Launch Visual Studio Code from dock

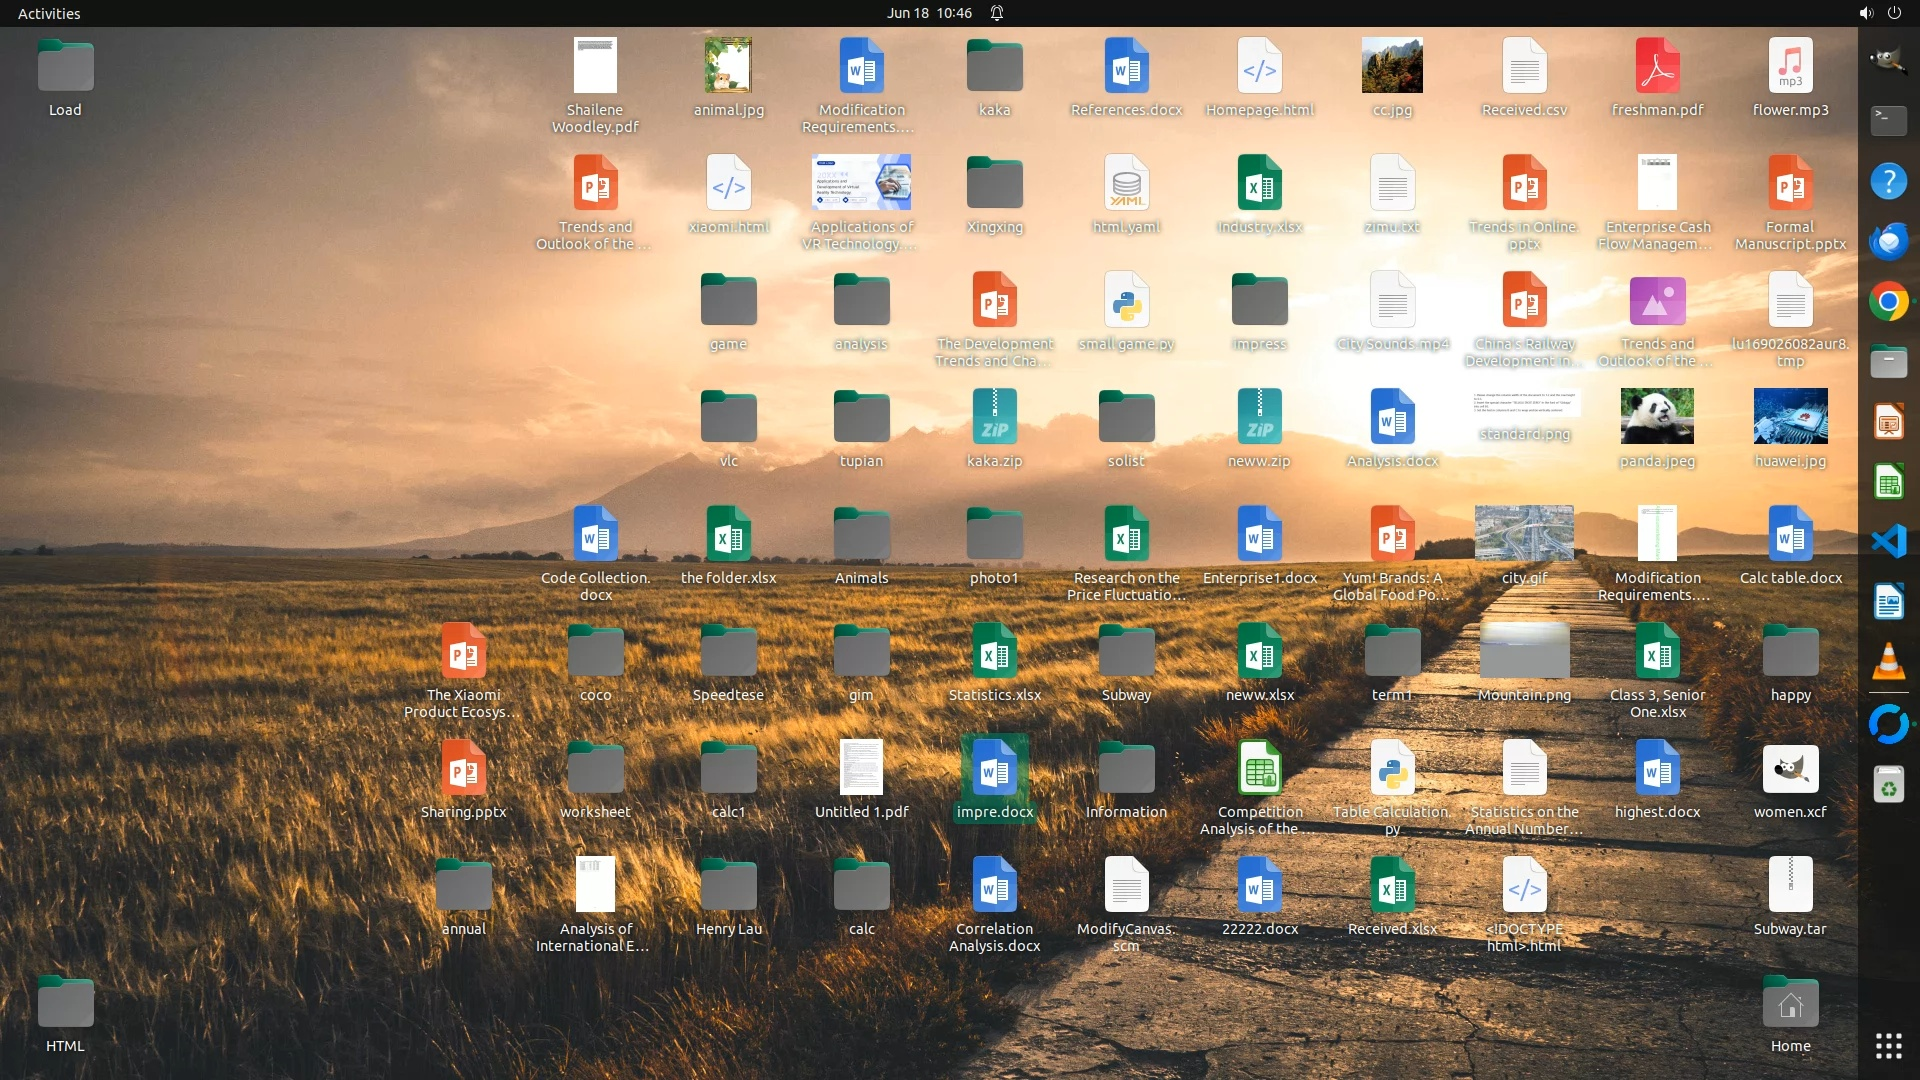coord(1888,541)
